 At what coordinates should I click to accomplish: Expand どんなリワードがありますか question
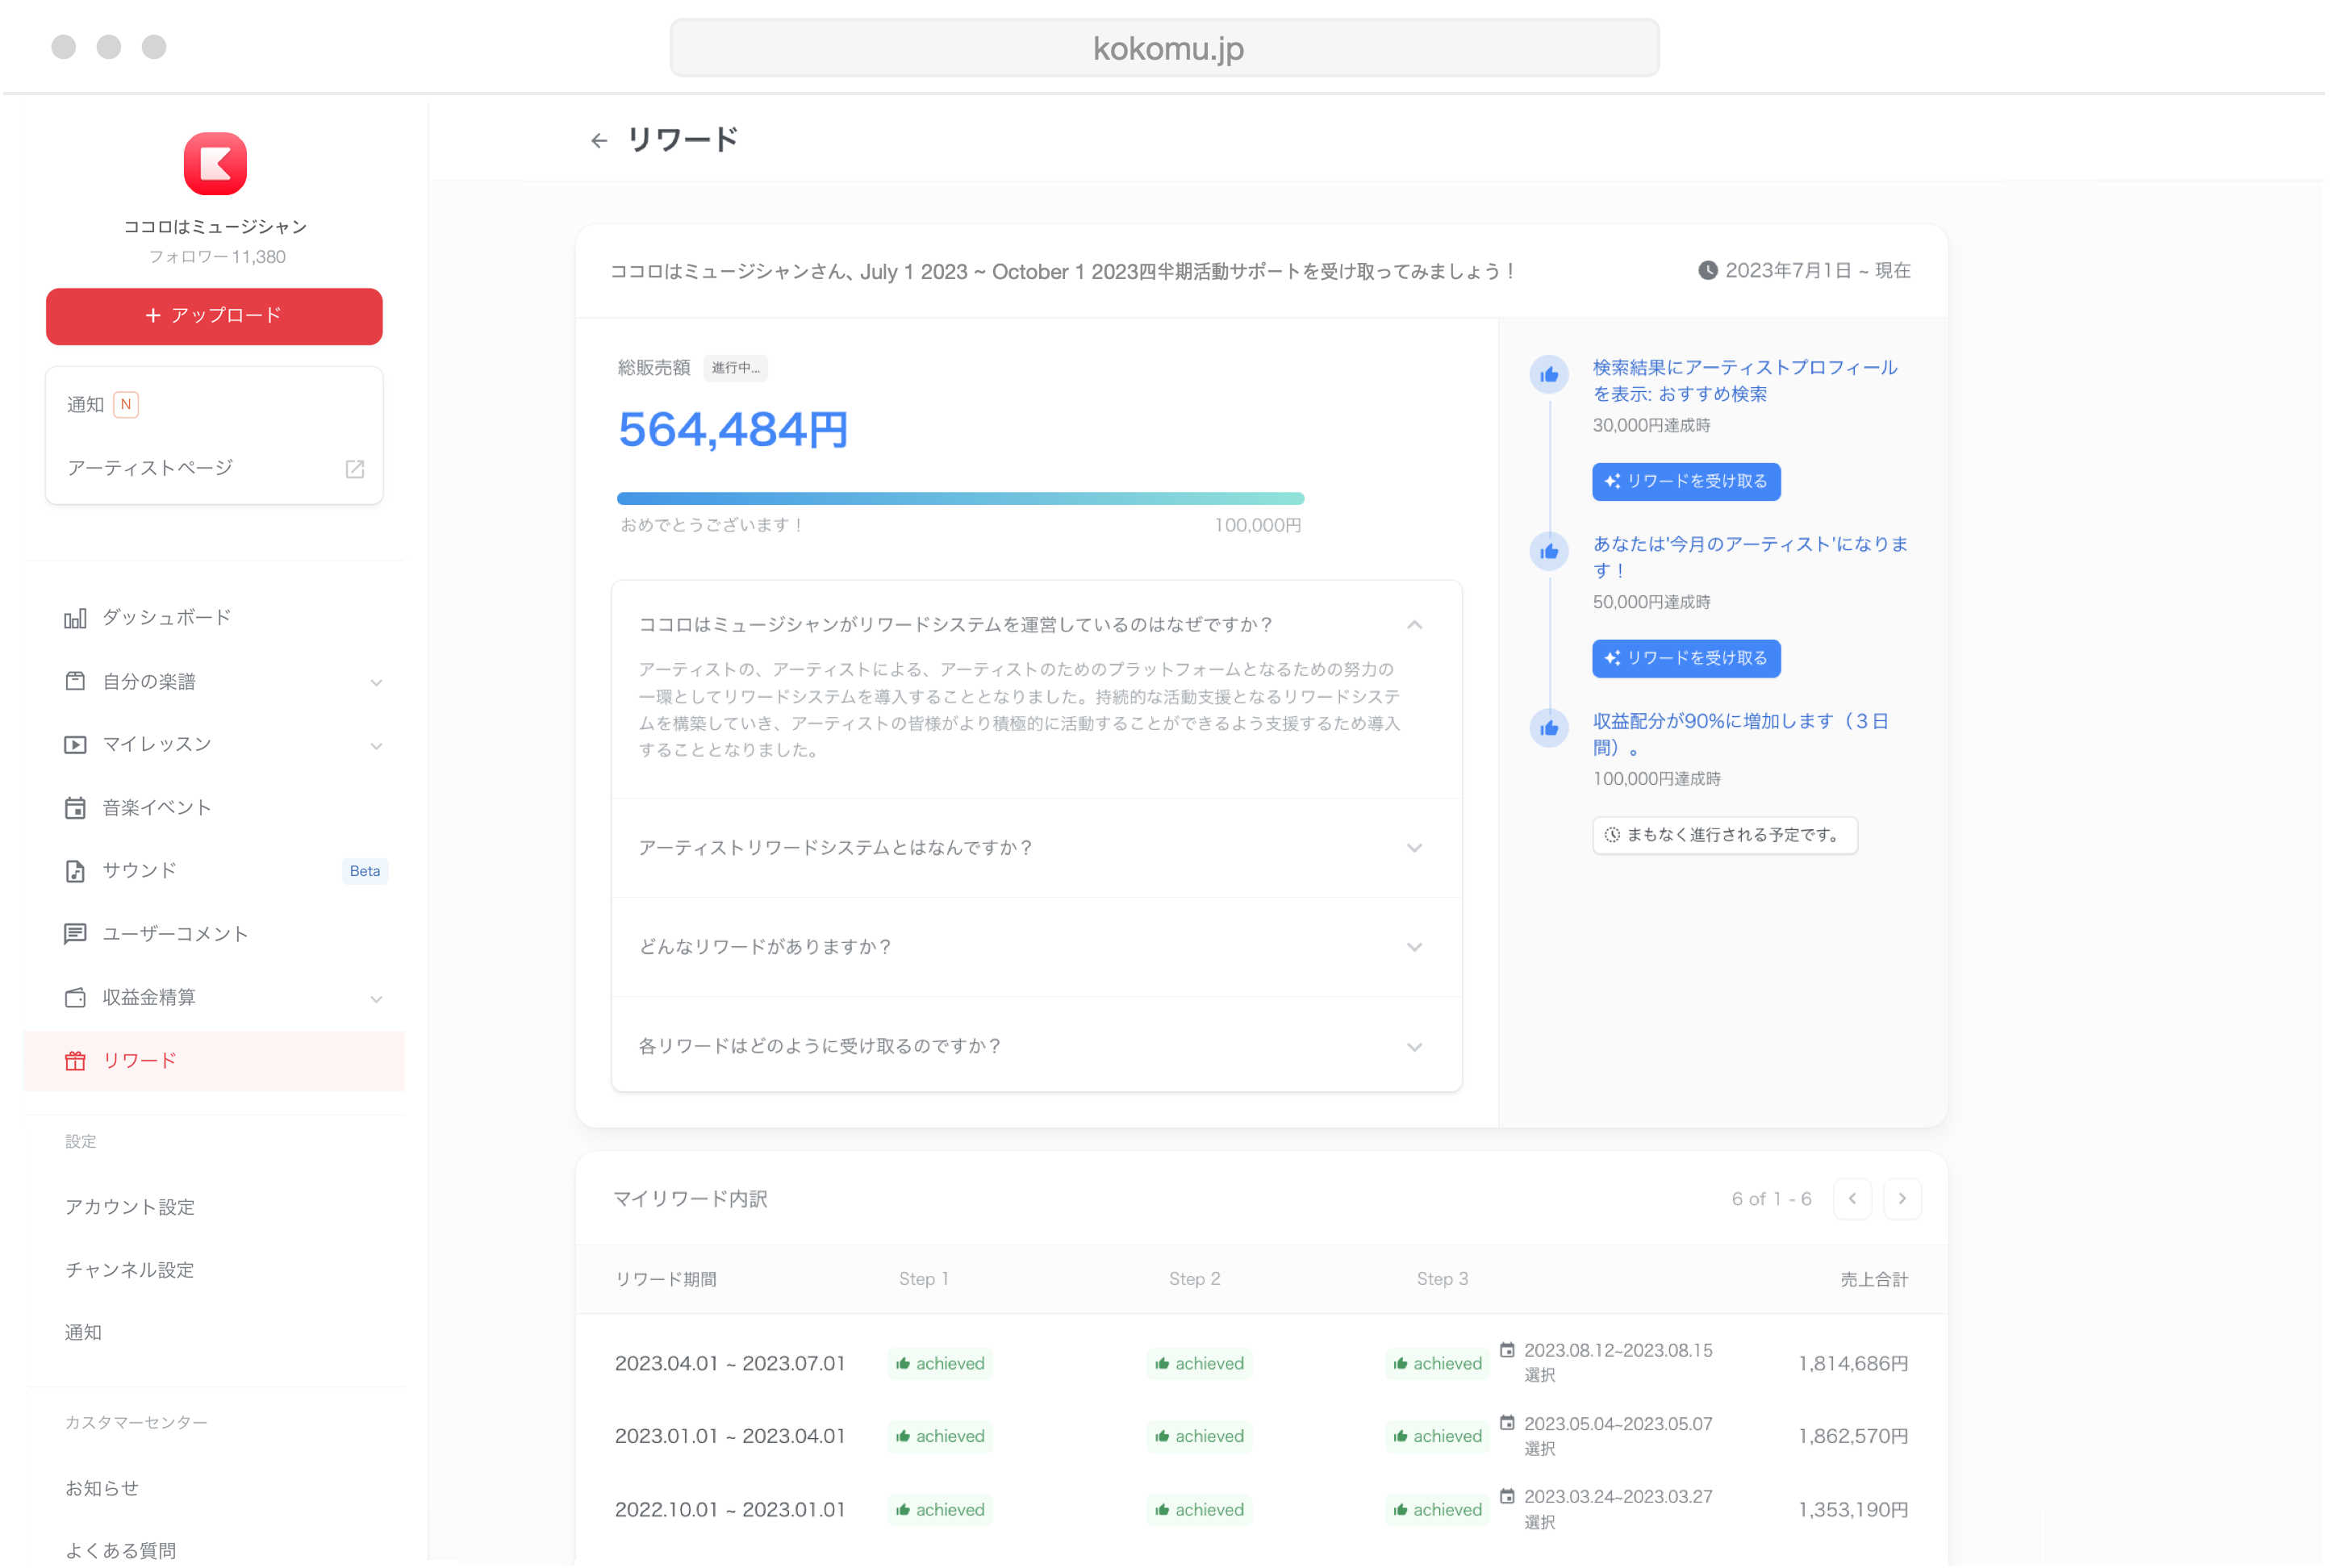click(x=1414, y=947)
